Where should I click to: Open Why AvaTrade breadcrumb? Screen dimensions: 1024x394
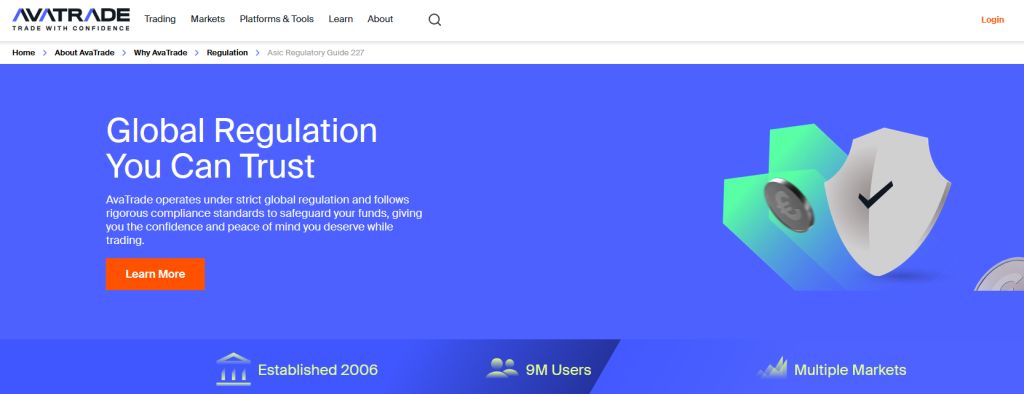point(161,52)
